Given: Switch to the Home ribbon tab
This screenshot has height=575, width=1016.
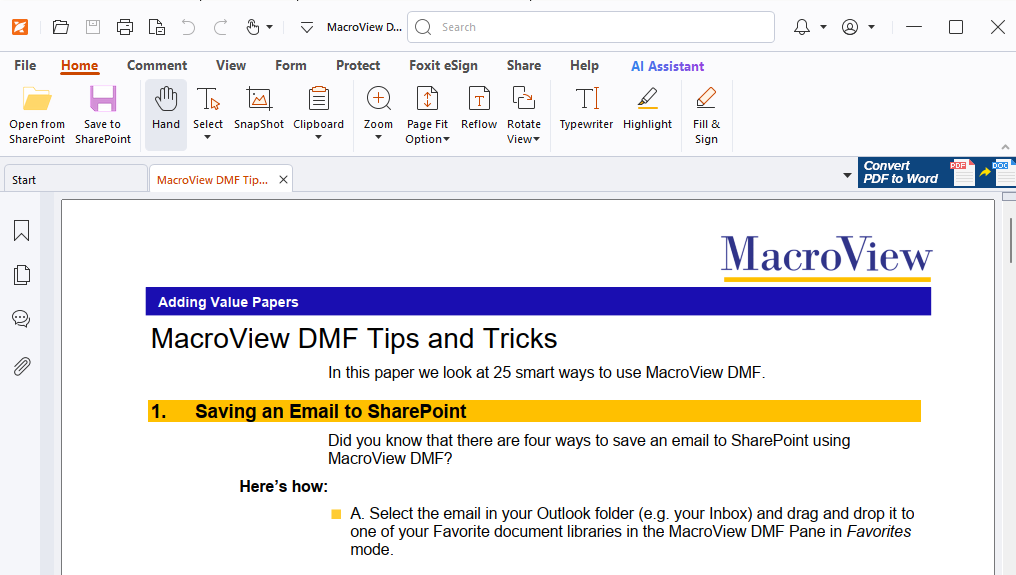Looking at the screenshot, I should coord(80,65).
